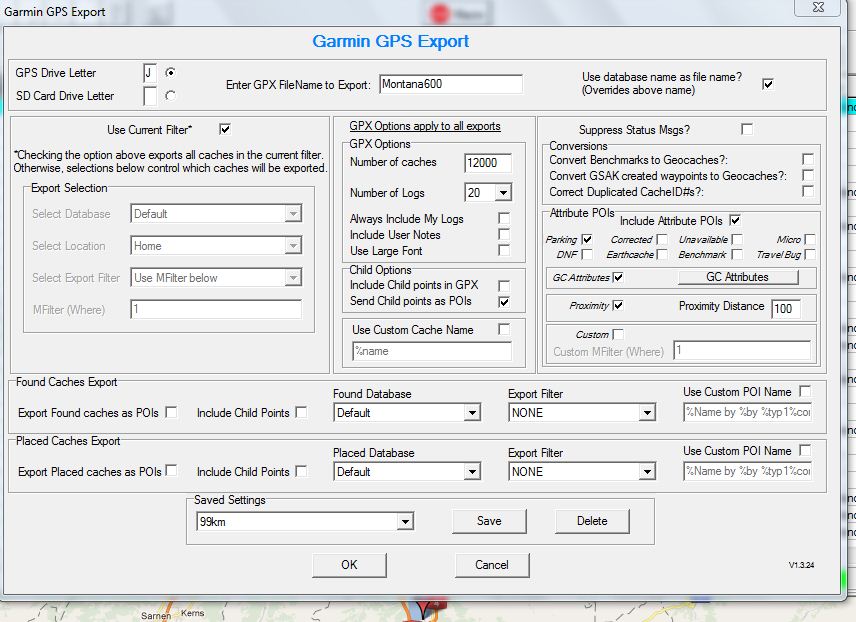
Task: Enable Use Custom Cache Name checkbox
Action: pyautogui.click(x=504, y=329)
